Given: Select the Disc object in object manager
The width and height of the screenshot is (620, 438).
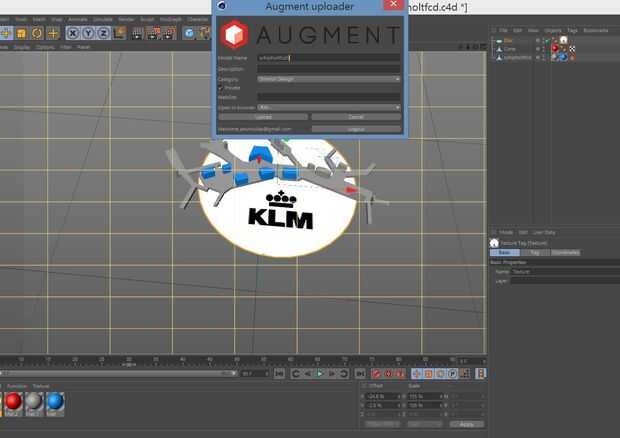Looking at the screenshot, I should click(x=508, y=40).
